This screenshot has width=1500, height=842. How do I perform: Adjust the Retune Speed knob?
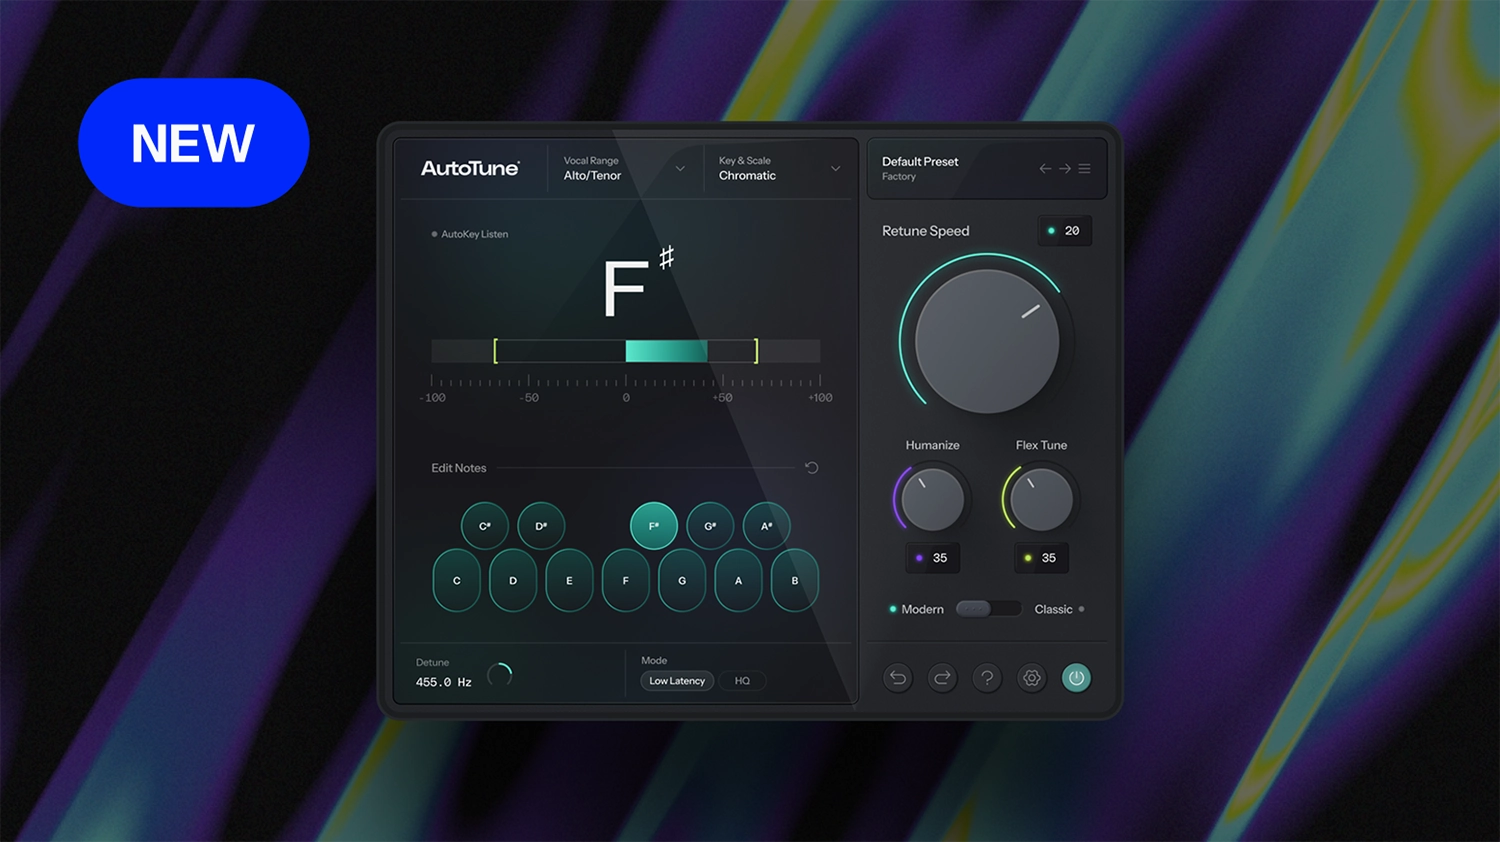click(985, 338)
